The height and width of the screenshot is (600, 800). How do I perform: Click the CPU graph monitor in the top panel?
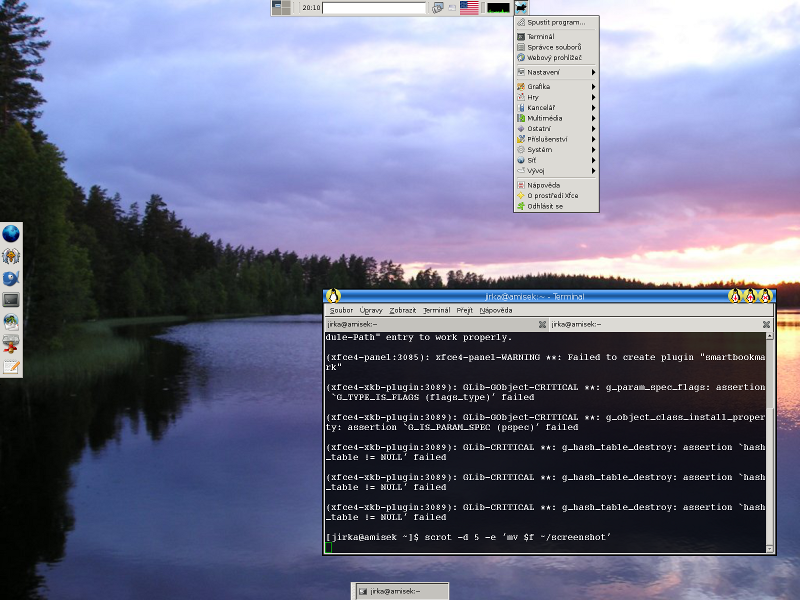497,8
